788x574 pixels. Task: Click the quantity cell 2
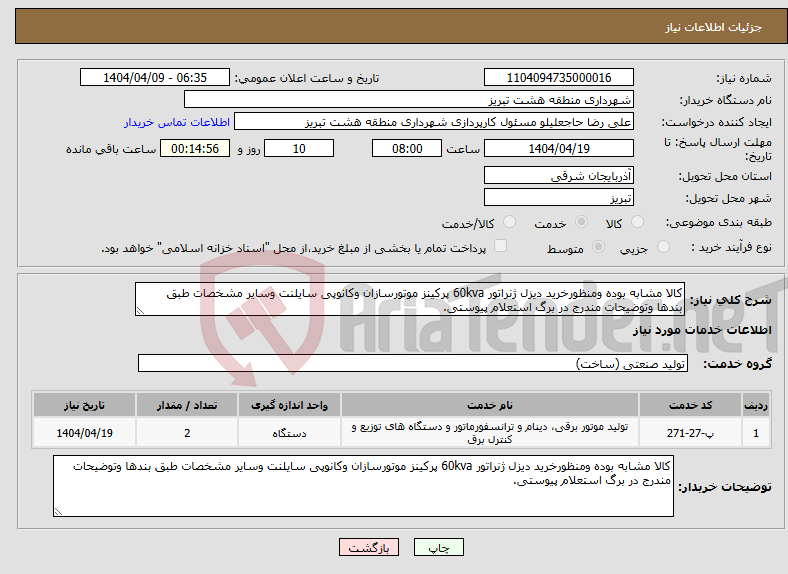[187, 433]
